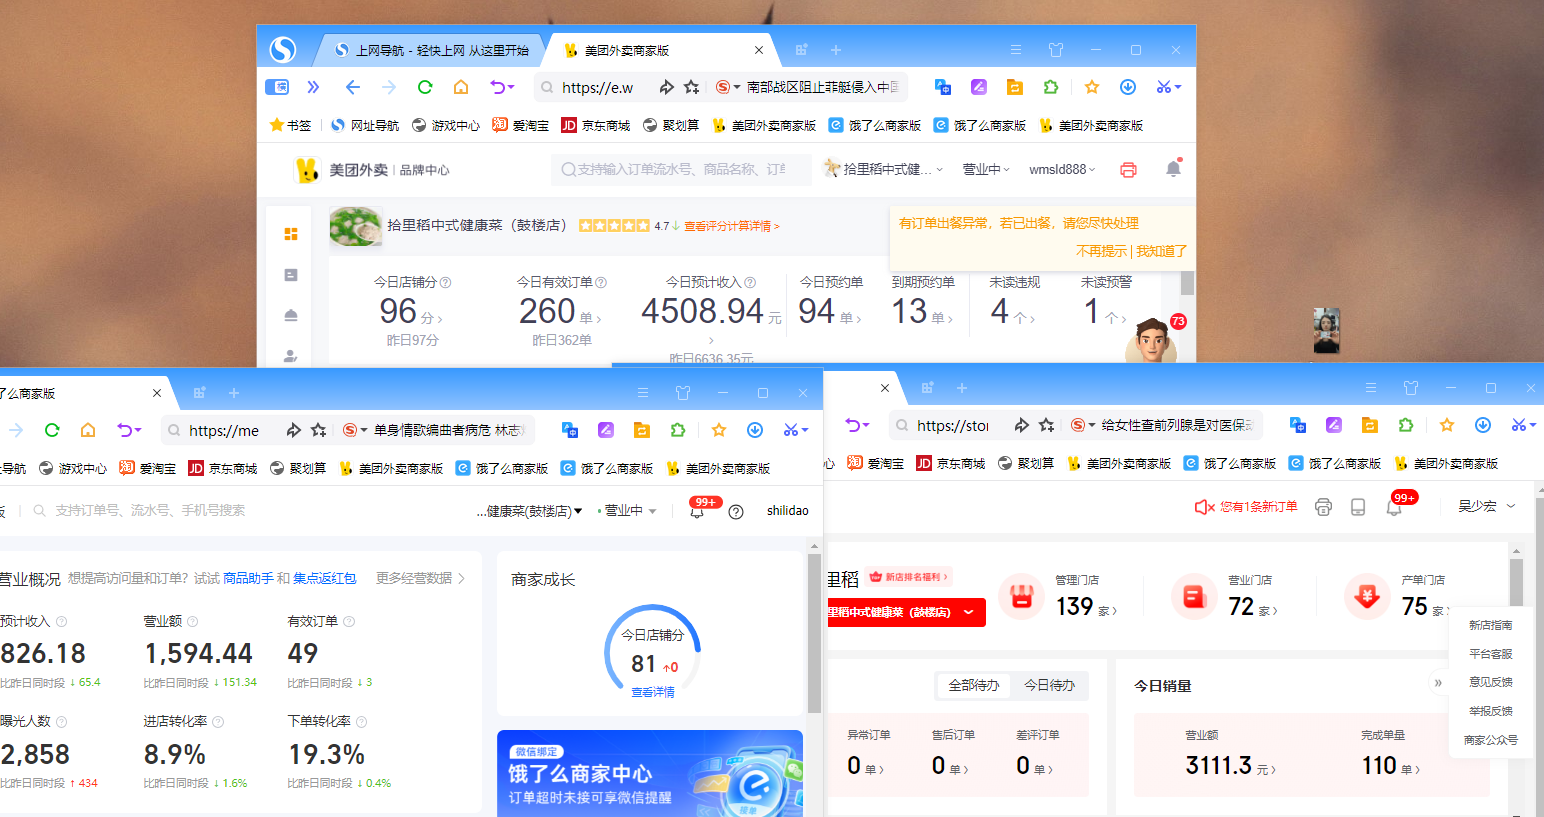Click 举报反馈 in side panel
1544x817 pixels.
tap(1490, 711)
